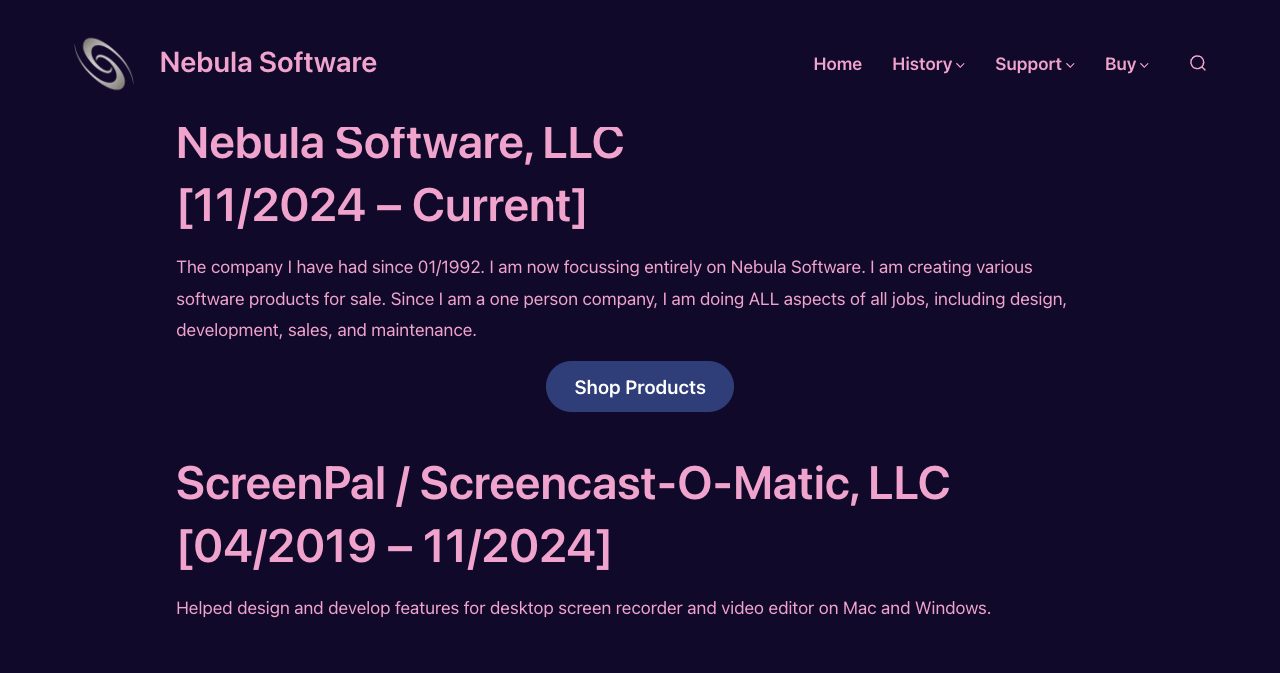Open the Nebula Software site title link

[268, 62]
